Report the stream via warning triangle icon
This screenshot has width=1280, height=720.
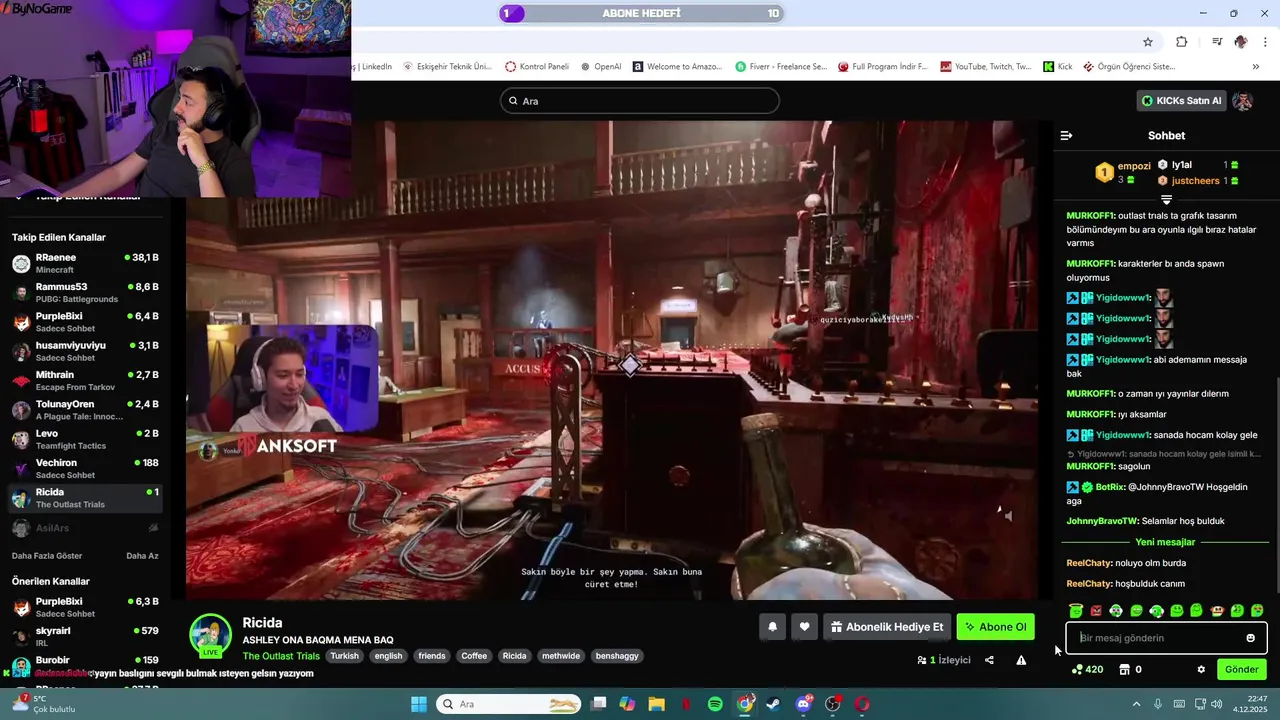tap(1021, 660)
